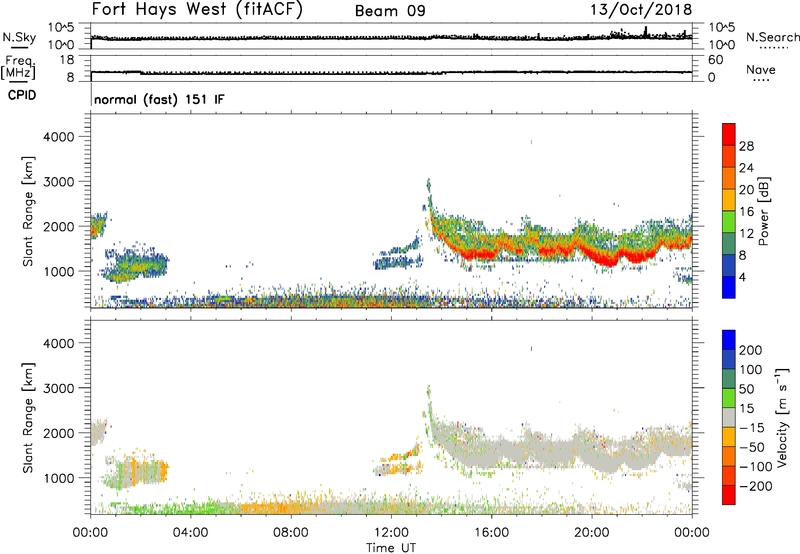Viewport: 800px width, 554px height.
Task: Select the 12–16 dB light green power segment
Action: (x=729, y=222)
